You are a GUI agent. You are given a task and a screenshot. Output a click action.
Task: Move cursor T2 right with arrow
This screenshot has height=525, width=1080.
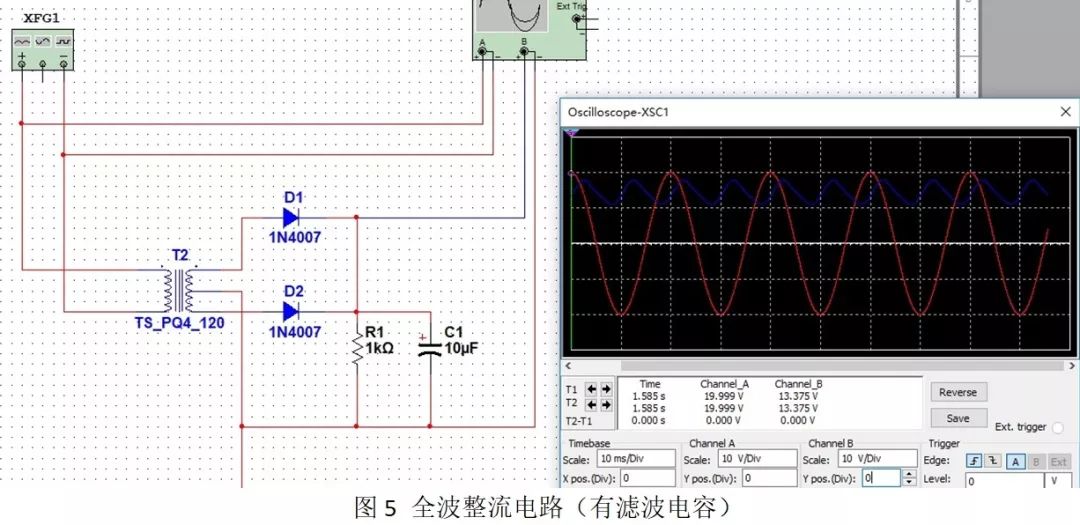point(606,405)
